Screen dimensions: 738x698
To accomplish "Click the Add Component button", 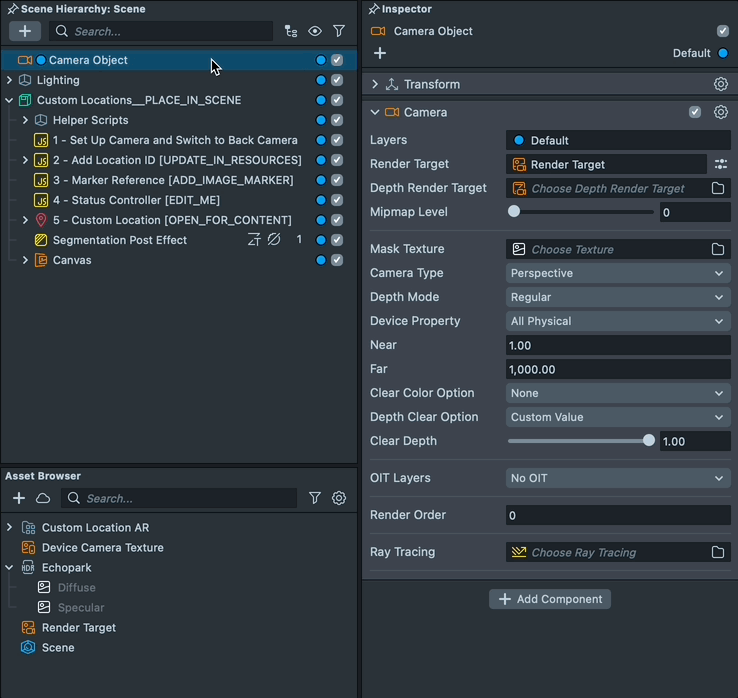I will [x=550, y=599].
